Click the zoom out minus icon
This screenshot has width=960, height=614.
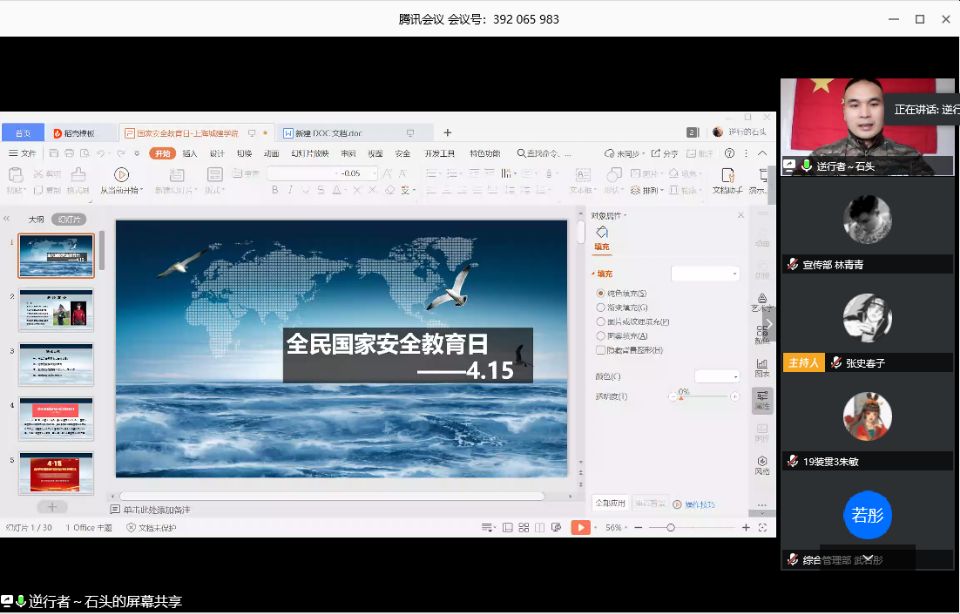[x=638, y=528]
